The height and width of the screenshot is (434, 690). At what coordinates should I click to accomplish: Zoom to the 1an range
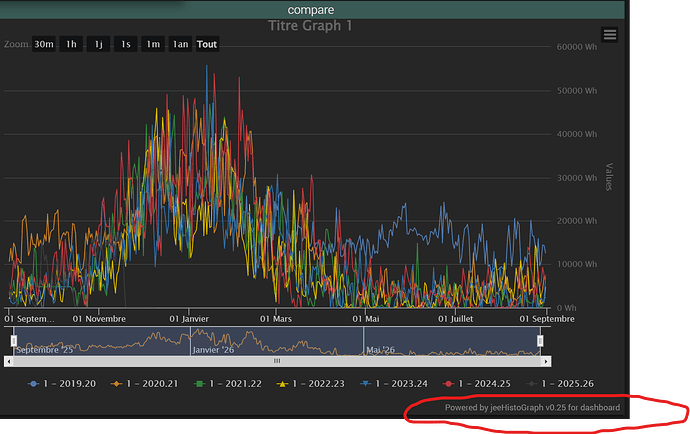[180, 44]
